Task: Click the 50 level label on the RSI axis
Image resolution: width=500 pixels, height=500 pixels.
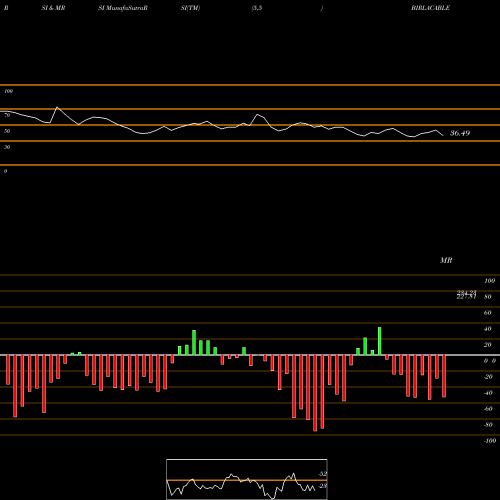Action: (7, 131)
